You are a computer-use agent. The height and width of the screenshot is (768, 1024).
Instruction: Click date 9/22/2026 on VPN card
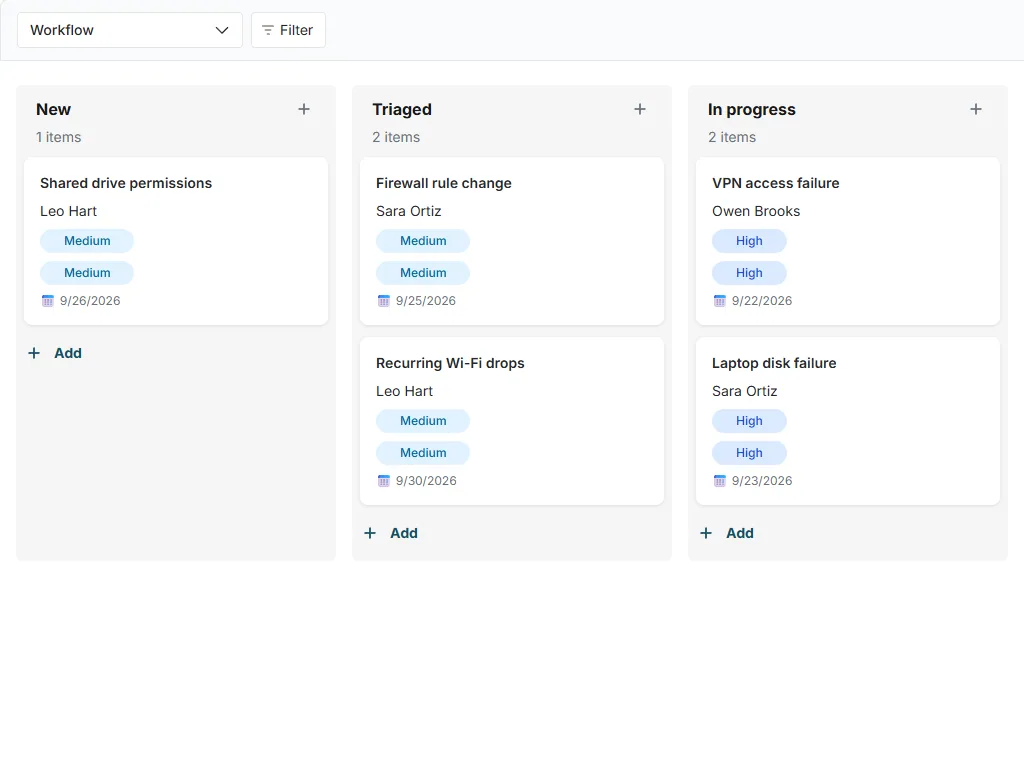761,301
